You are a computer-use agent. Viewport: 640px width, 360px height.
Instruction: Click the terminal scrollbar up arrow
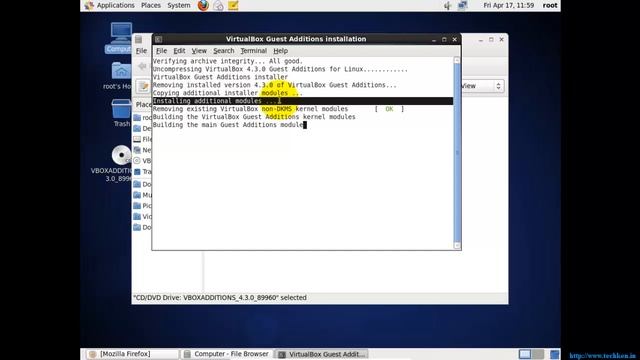(x=457, y=60)
